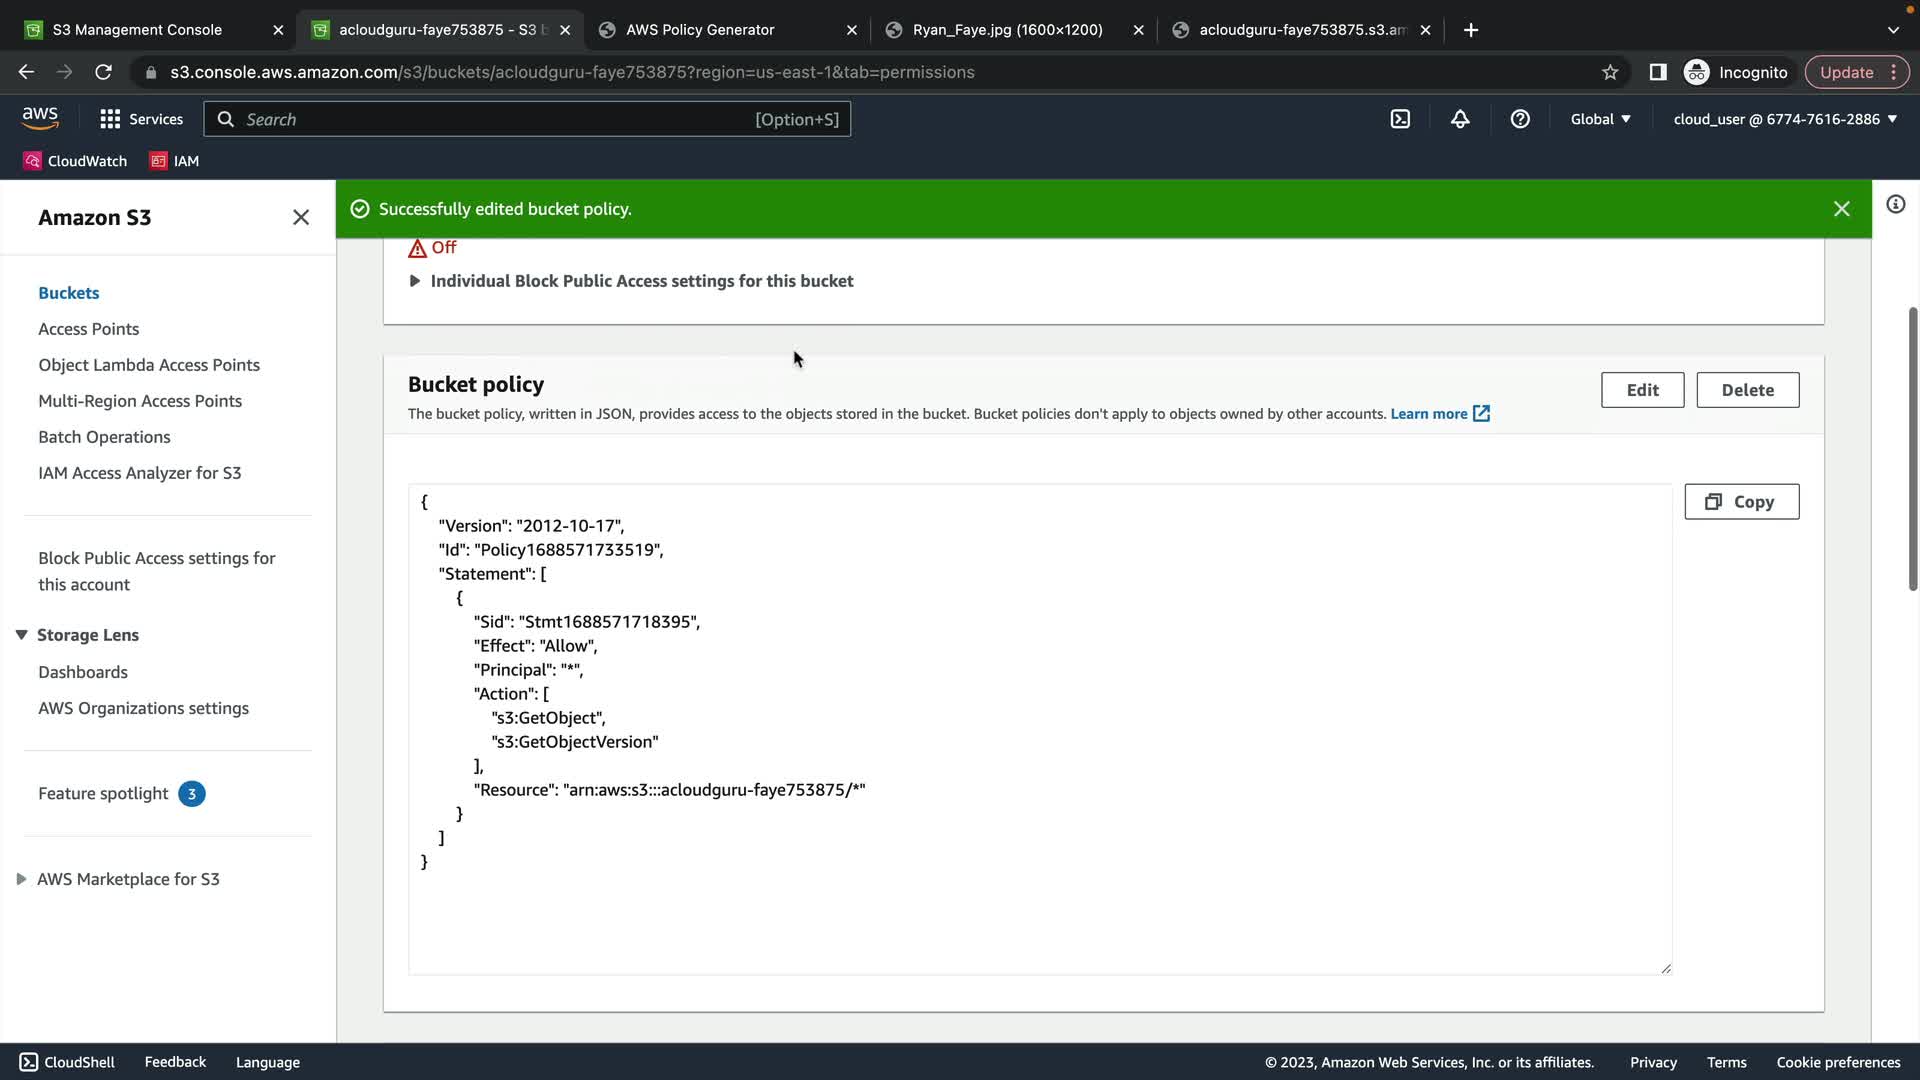Screen dimensions: 1920x1080
Task: Dismiss the success banner notification
Action: 1841,209
